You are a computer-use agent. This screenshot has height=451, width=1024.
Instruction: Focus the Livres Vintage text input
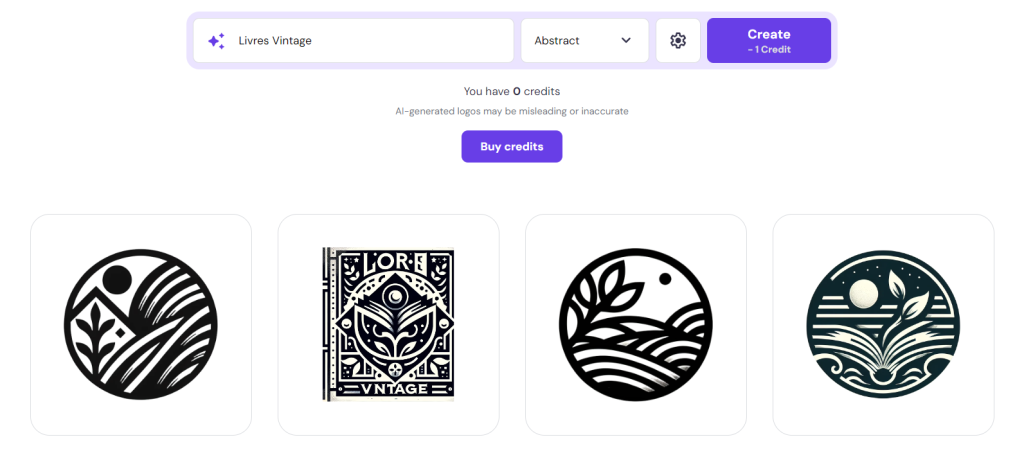coord(370,41)
